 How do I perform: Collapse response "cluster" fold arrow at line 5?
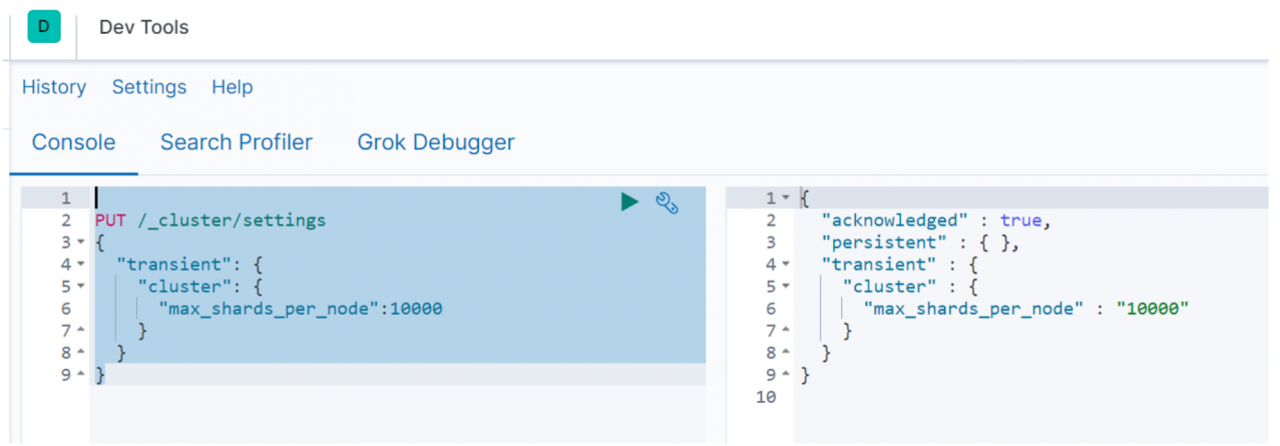pyautogui.click(x=785, y=287)
